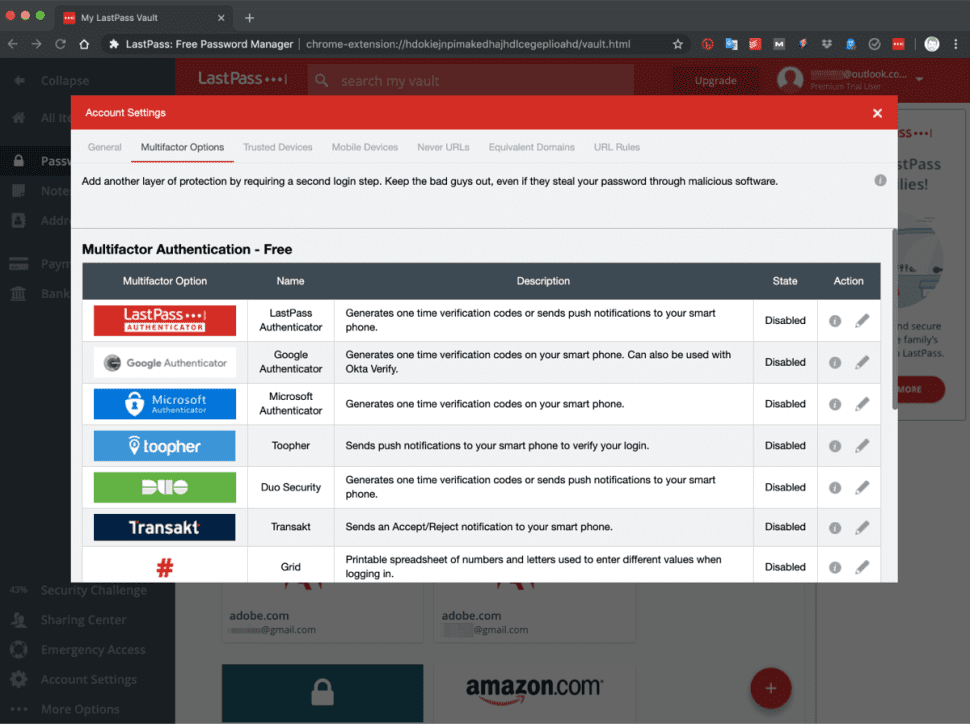Edit Toopher settings with pencil icon
Viewport: 970px width, 724px height.
click(862, 446)
